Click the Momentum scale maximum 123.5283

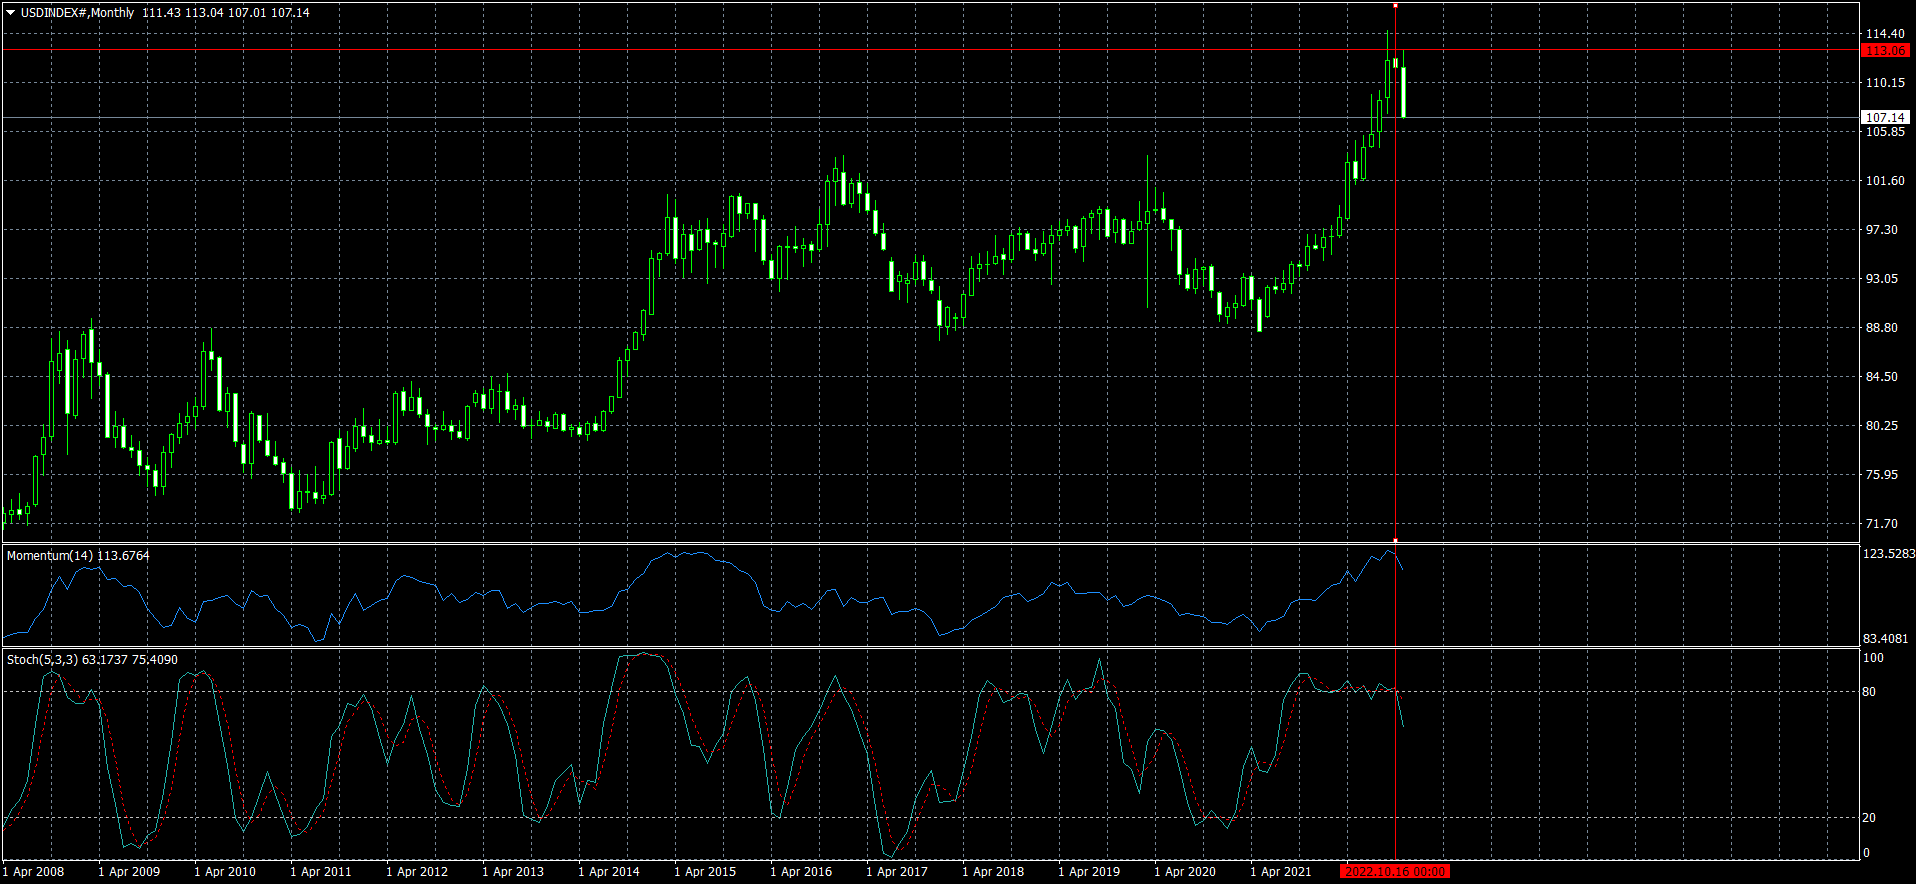click(1889, 554)
